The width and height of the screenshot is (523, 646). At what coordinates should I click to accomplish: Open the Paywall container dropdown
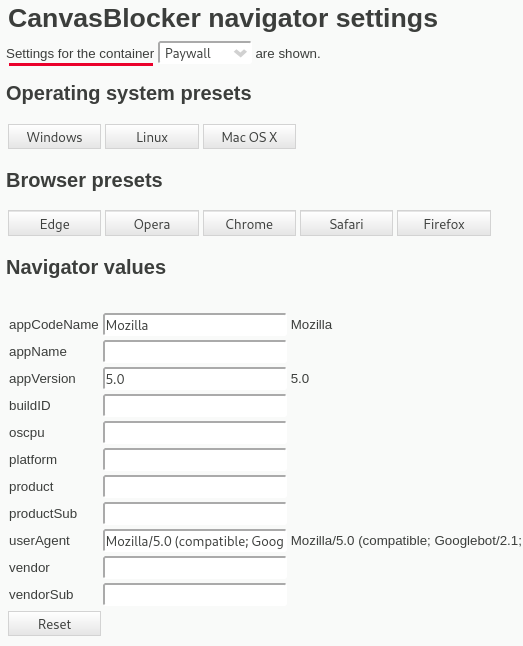pyautogui.click(x=205, y=53)
